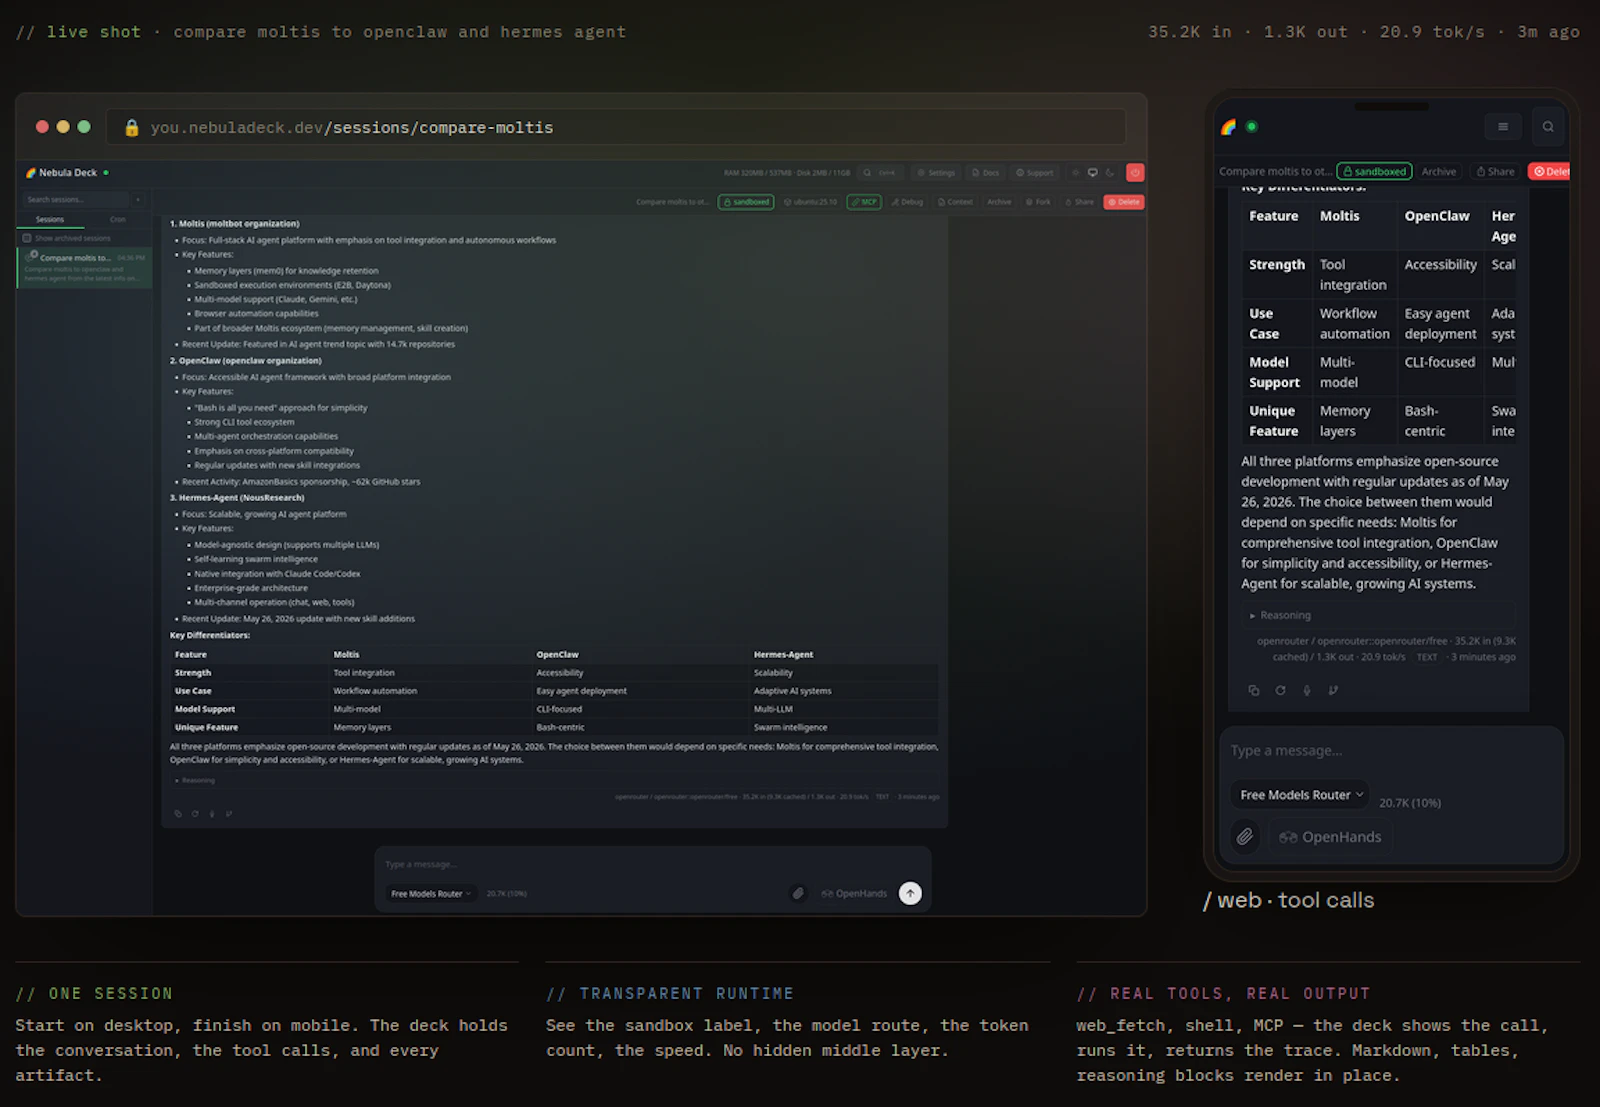Screen dimensions: 1600x1107
Task: Switch to dark moon theme in desktop header
Action: pyautogui.click(x=1110, y=173)
